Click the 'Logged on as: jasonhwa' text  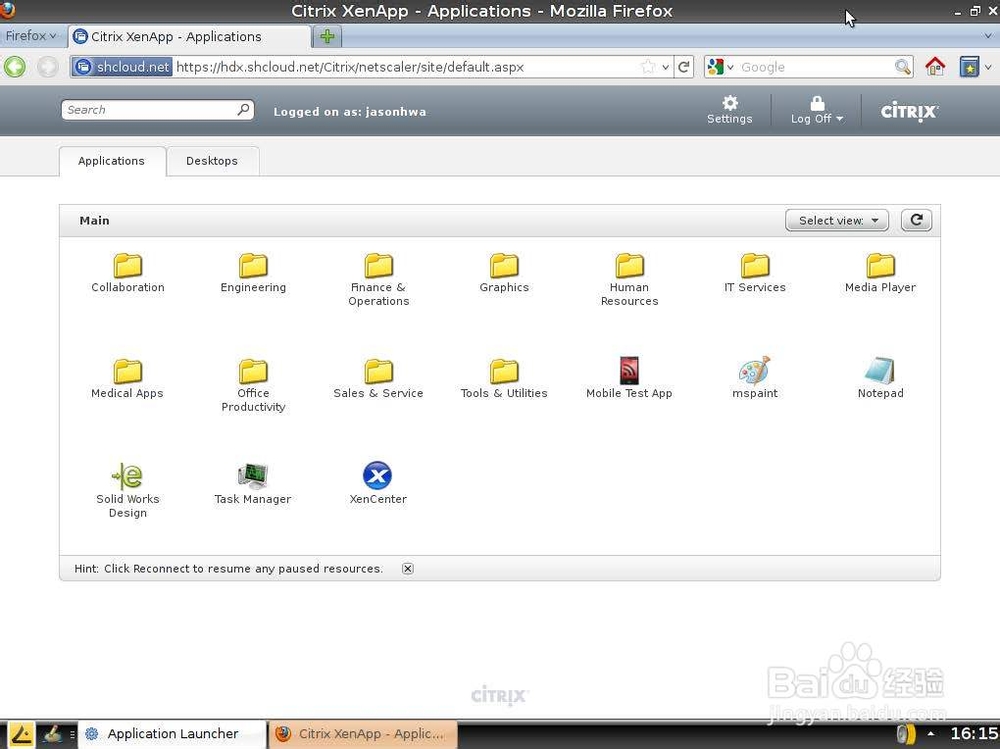point(349,112)
